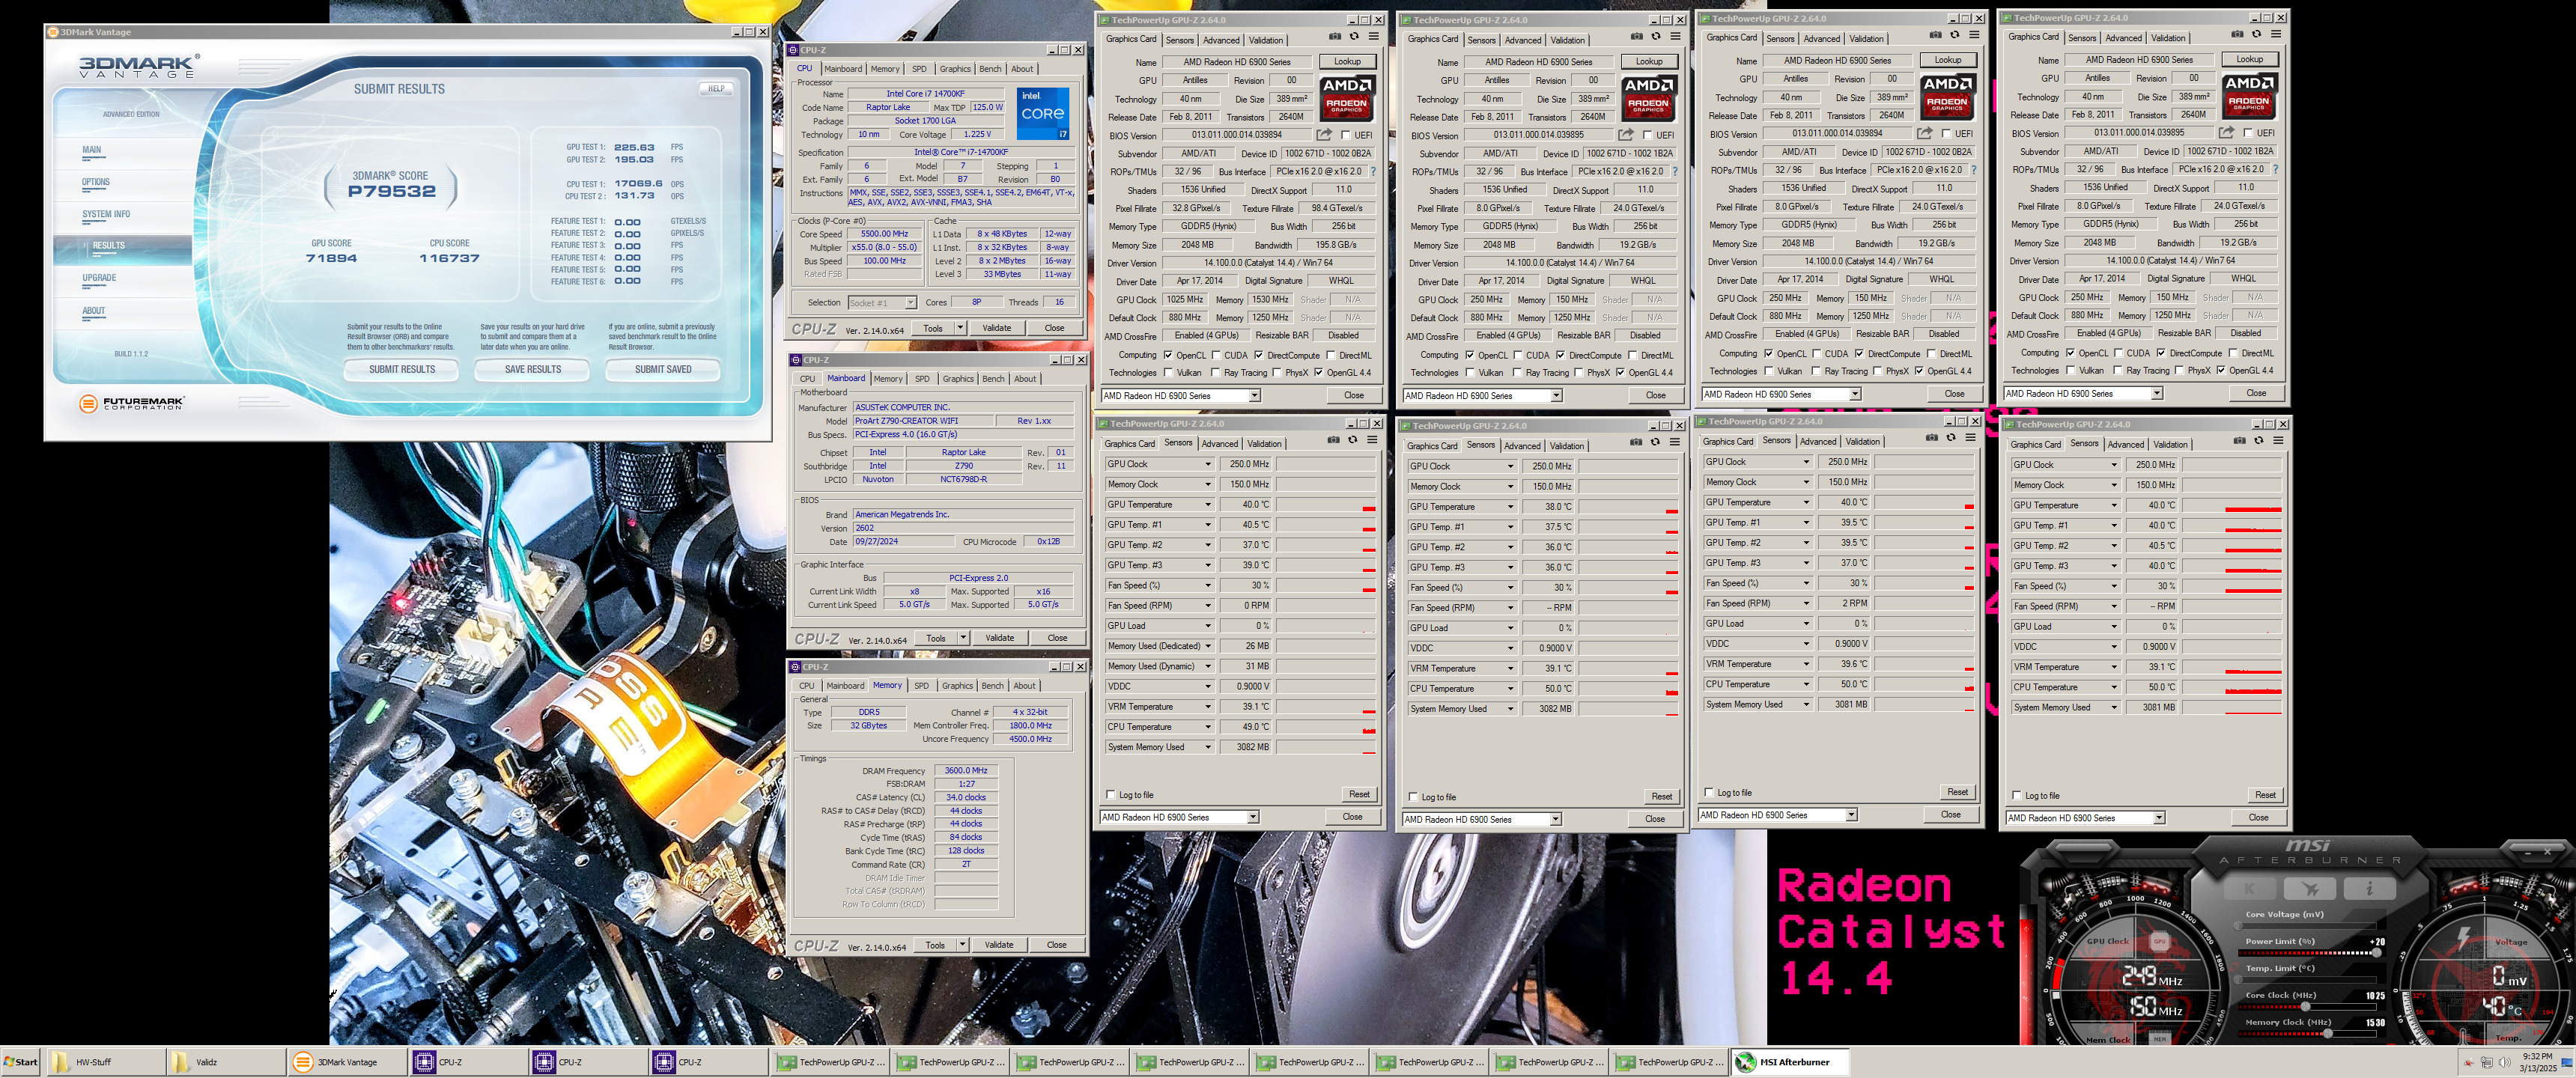Switch to Bench tab in CPU-Z Mainboard window
This screenshot has width=2576, height=1078.
coord(993,379)
